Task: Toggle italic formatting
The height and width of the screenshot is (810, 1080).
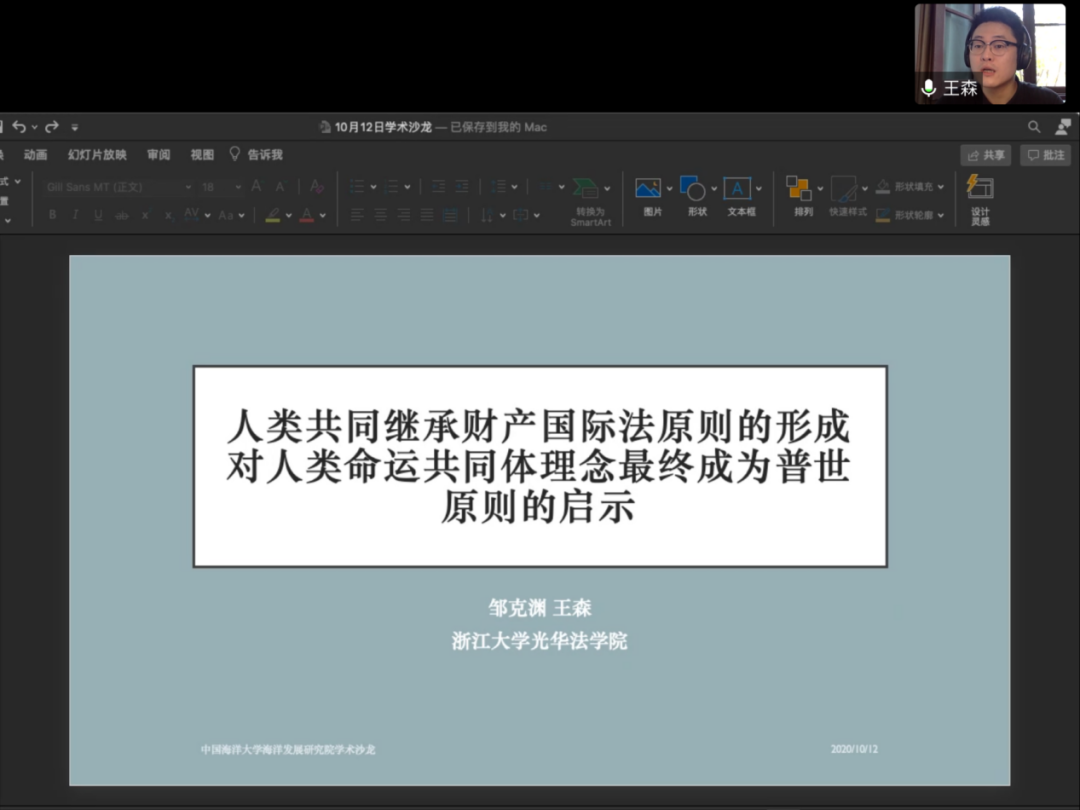Action: 75,215
